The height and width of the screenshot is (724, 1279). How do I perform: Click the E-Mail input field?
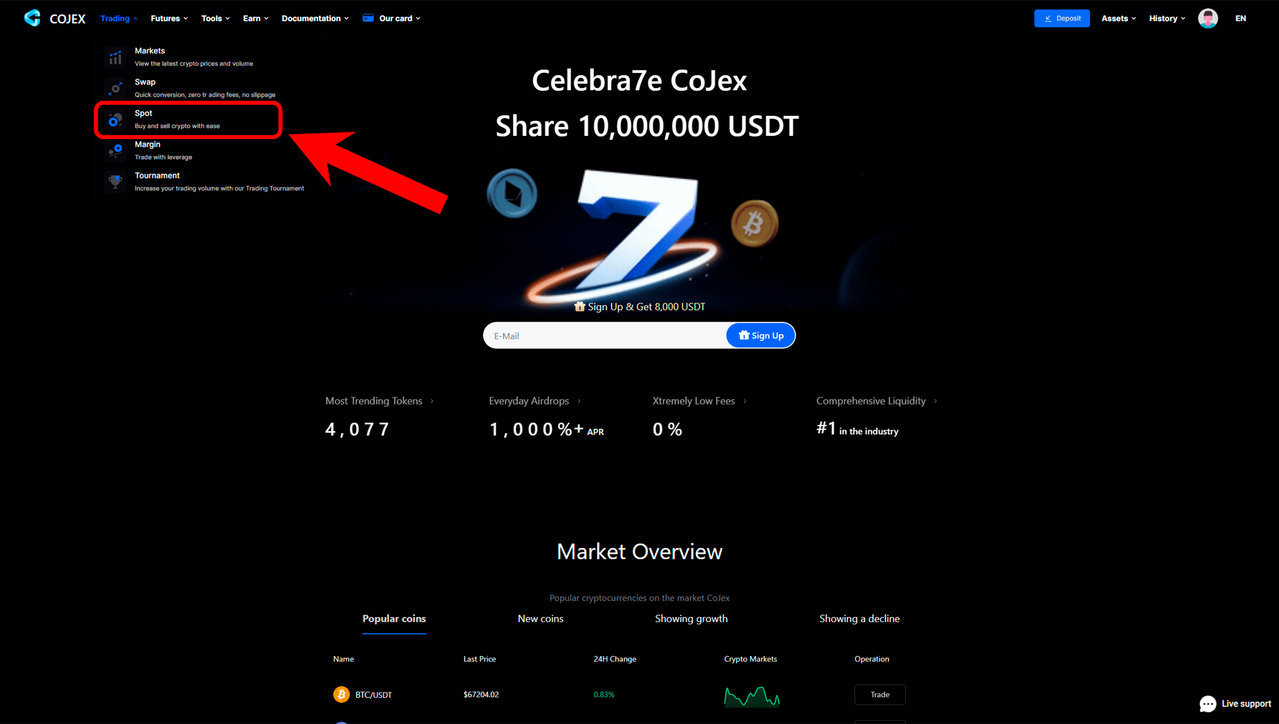pos(605,335)
